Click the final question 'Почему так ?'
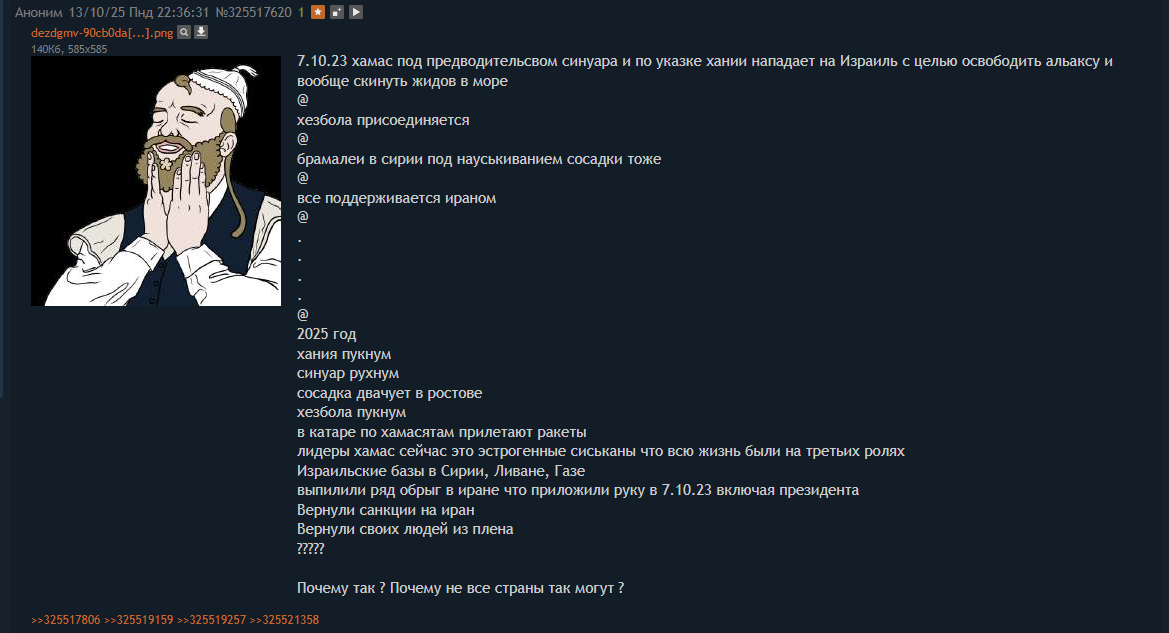Image resolution: width=1169 pixels, height=633 pixels. (x=341, y=588)
